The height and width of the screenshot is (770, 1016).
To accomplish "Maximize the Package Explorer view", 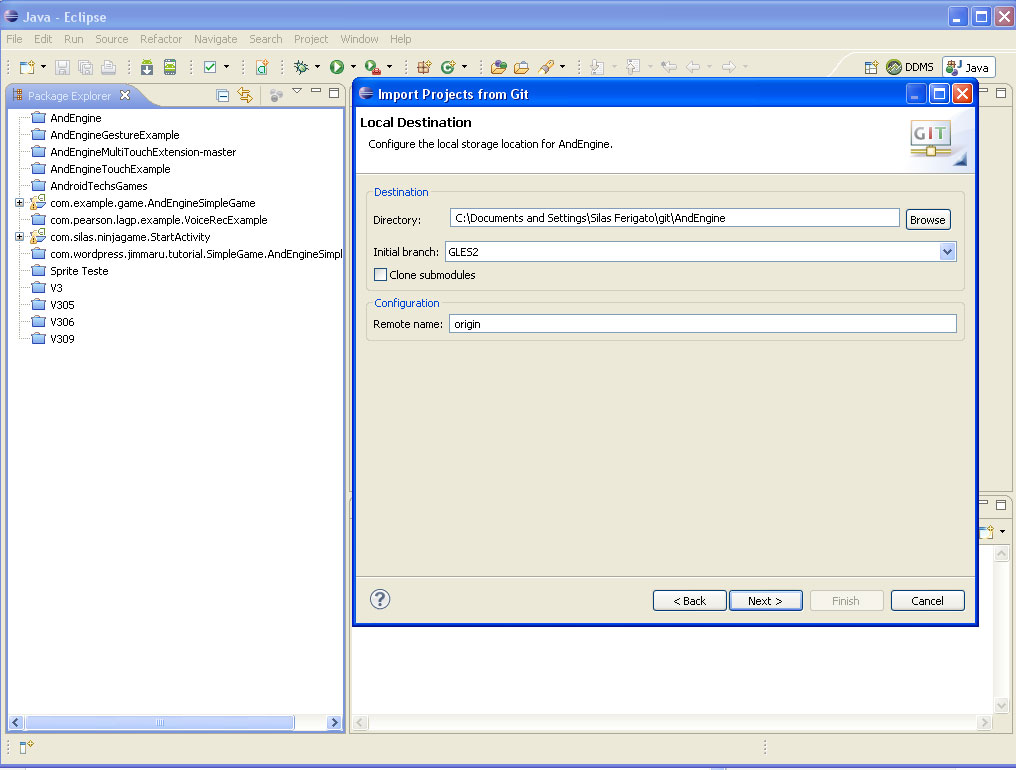I will pyautogui.click(x=334, y=93).
